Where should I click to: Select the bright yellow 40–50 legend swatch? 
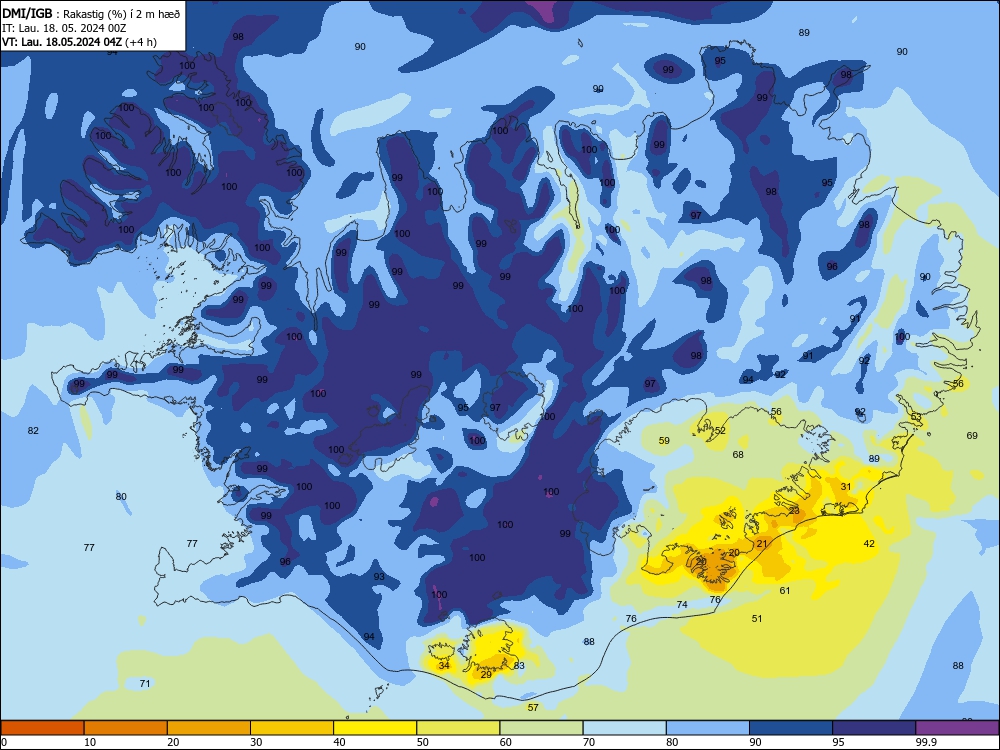[375, 728]
